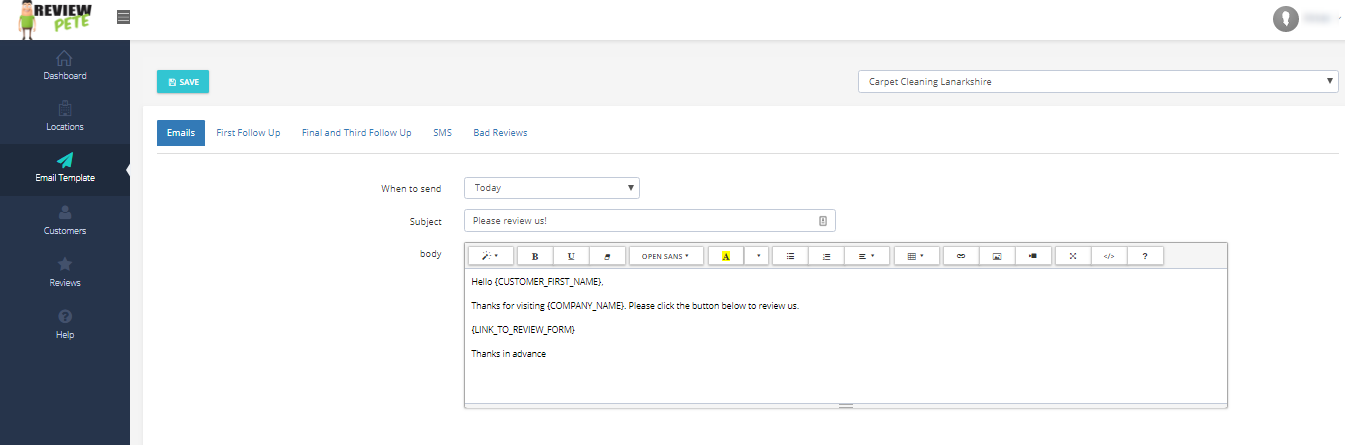Viewport: 1345px width, 445px height.
Task: Switch to code view in editor
Action: click(1109, 256)
